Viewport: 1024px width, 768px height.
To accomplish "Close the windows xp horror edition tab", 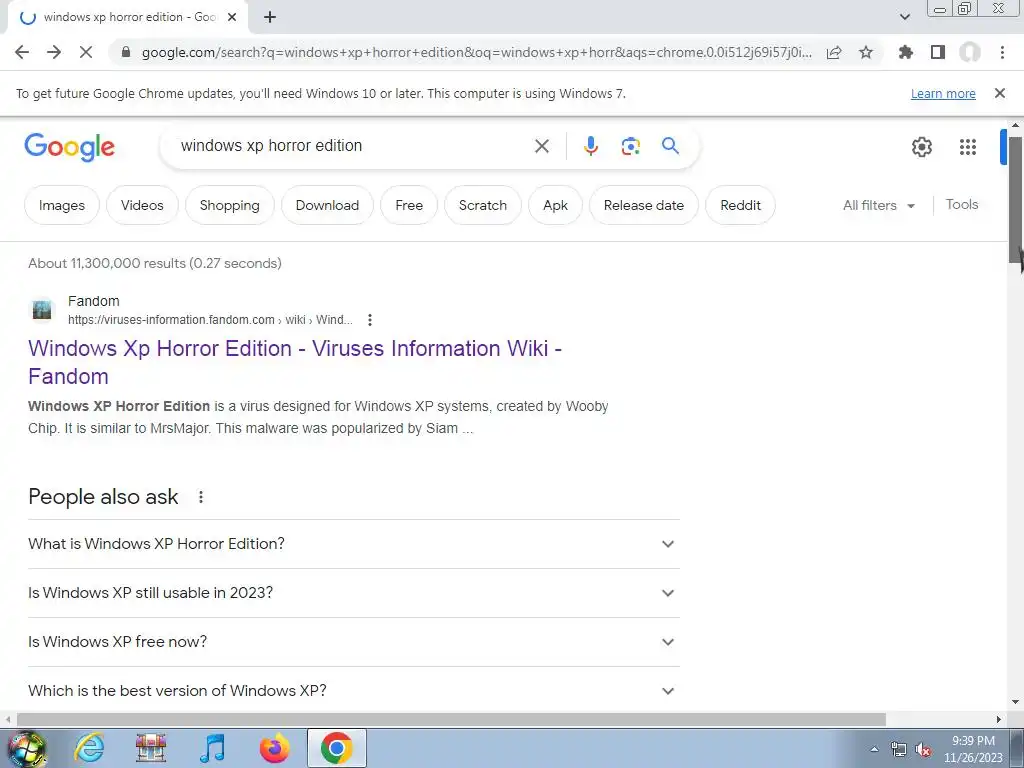I will [x=232, y=18].
